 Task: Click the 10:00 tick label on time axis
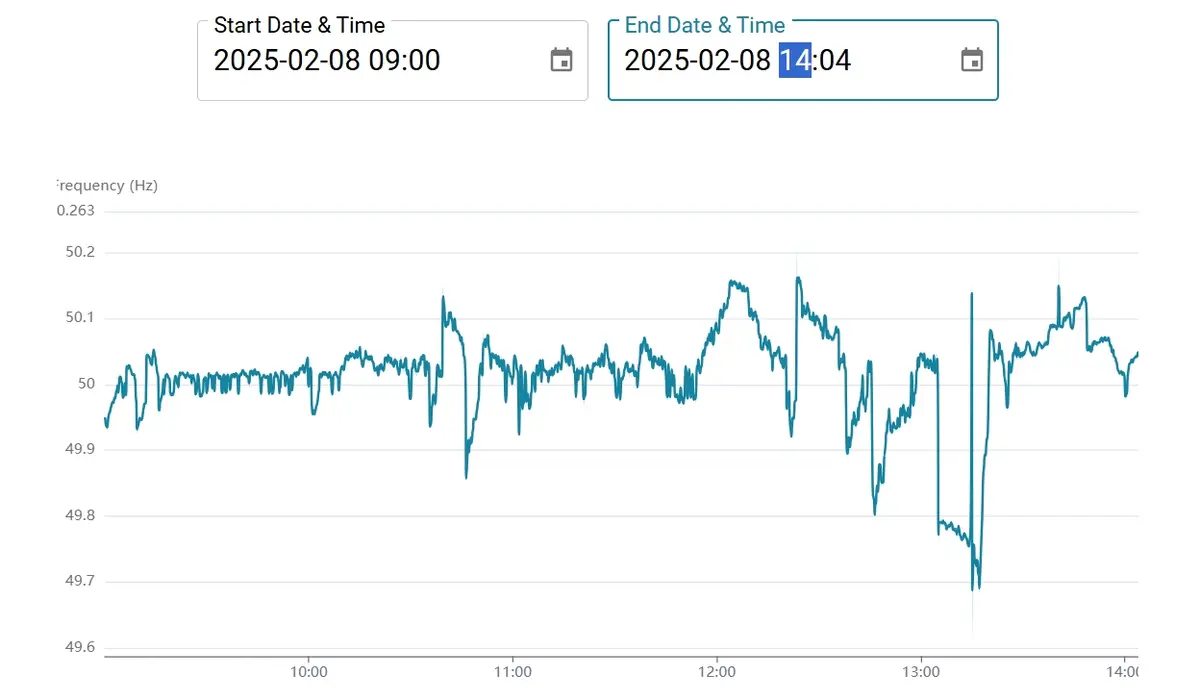point(308,672)
